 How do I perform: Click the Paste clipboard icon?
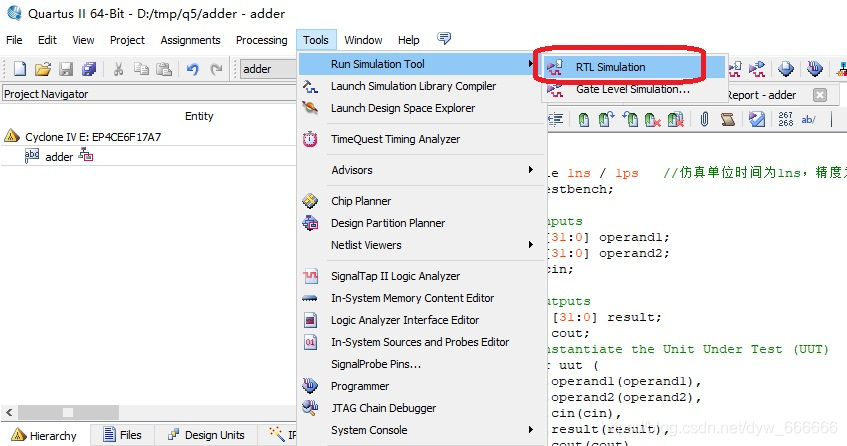(164, 69)
